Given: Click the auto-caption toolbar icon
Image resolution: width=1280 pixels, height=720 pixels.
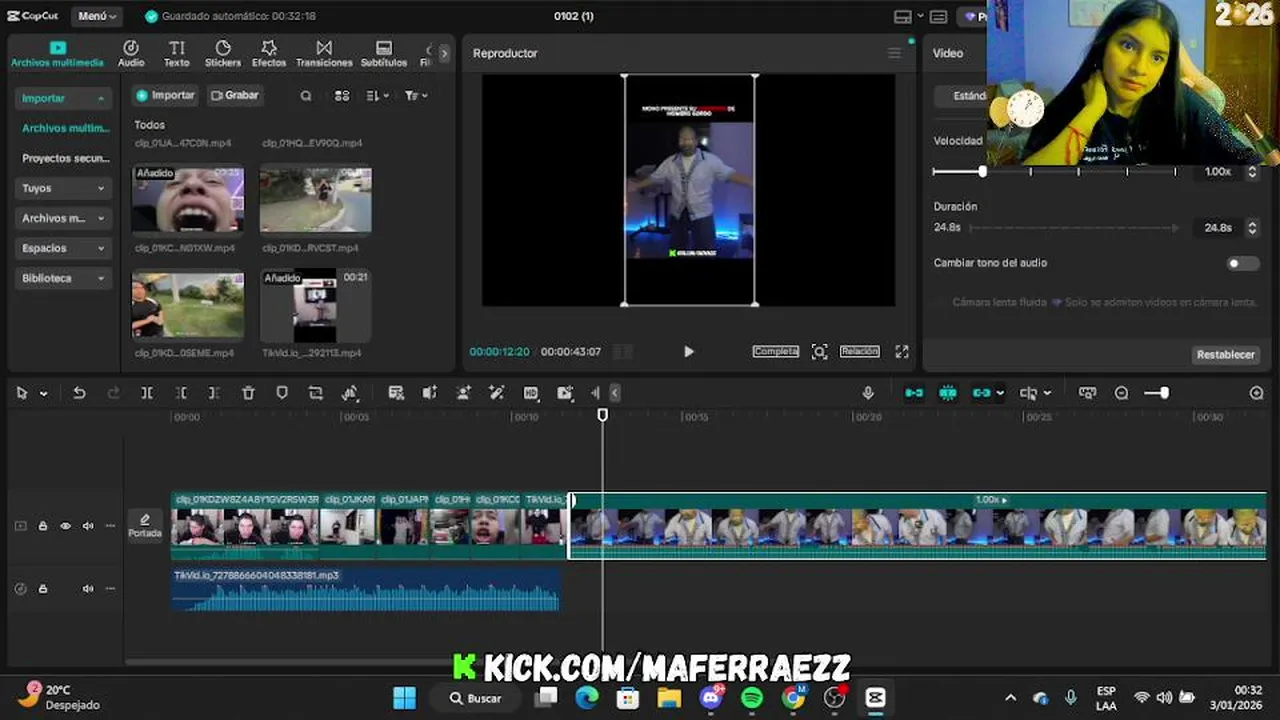Looking at the screenshot, I should [396, 393].
